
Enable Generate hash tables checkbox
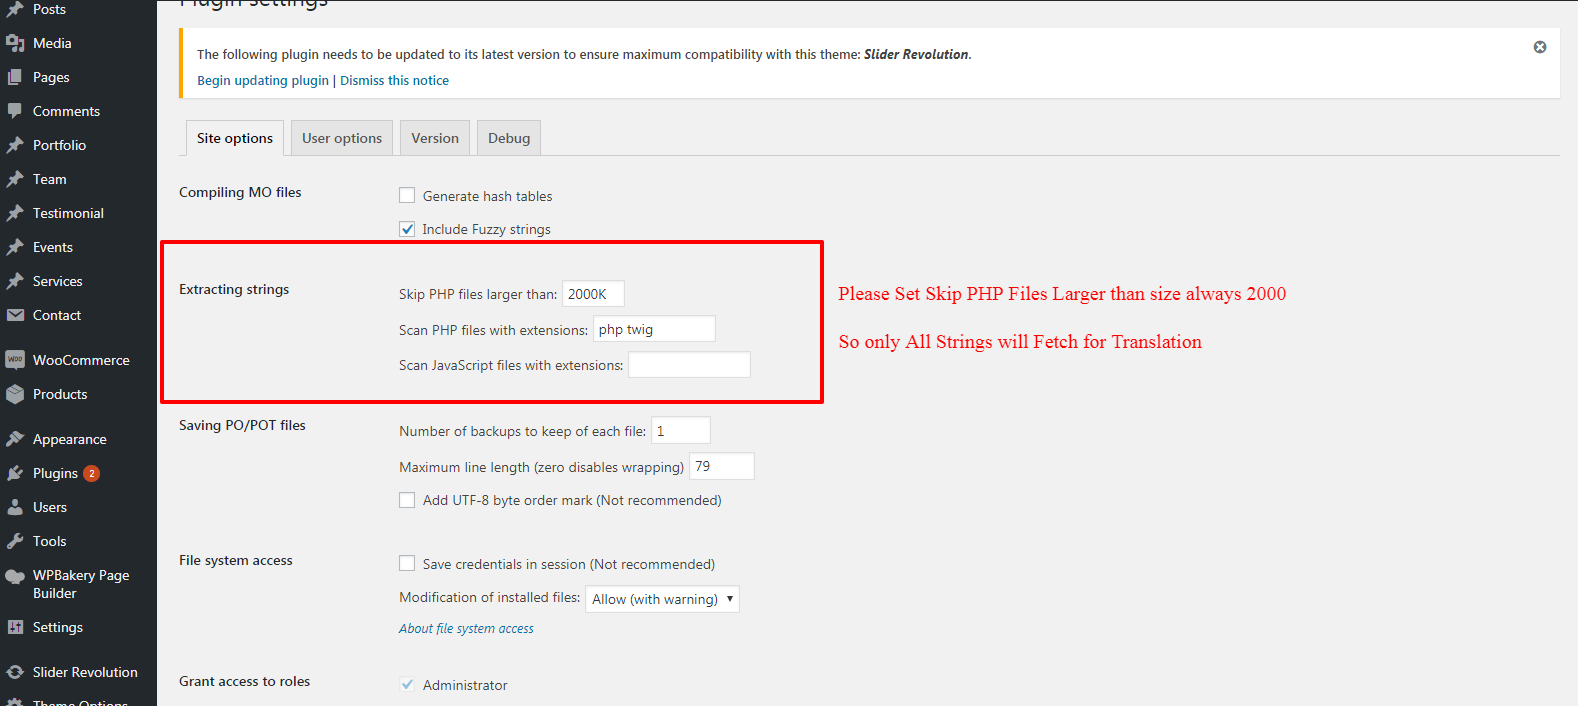click(x=407, y=196)
